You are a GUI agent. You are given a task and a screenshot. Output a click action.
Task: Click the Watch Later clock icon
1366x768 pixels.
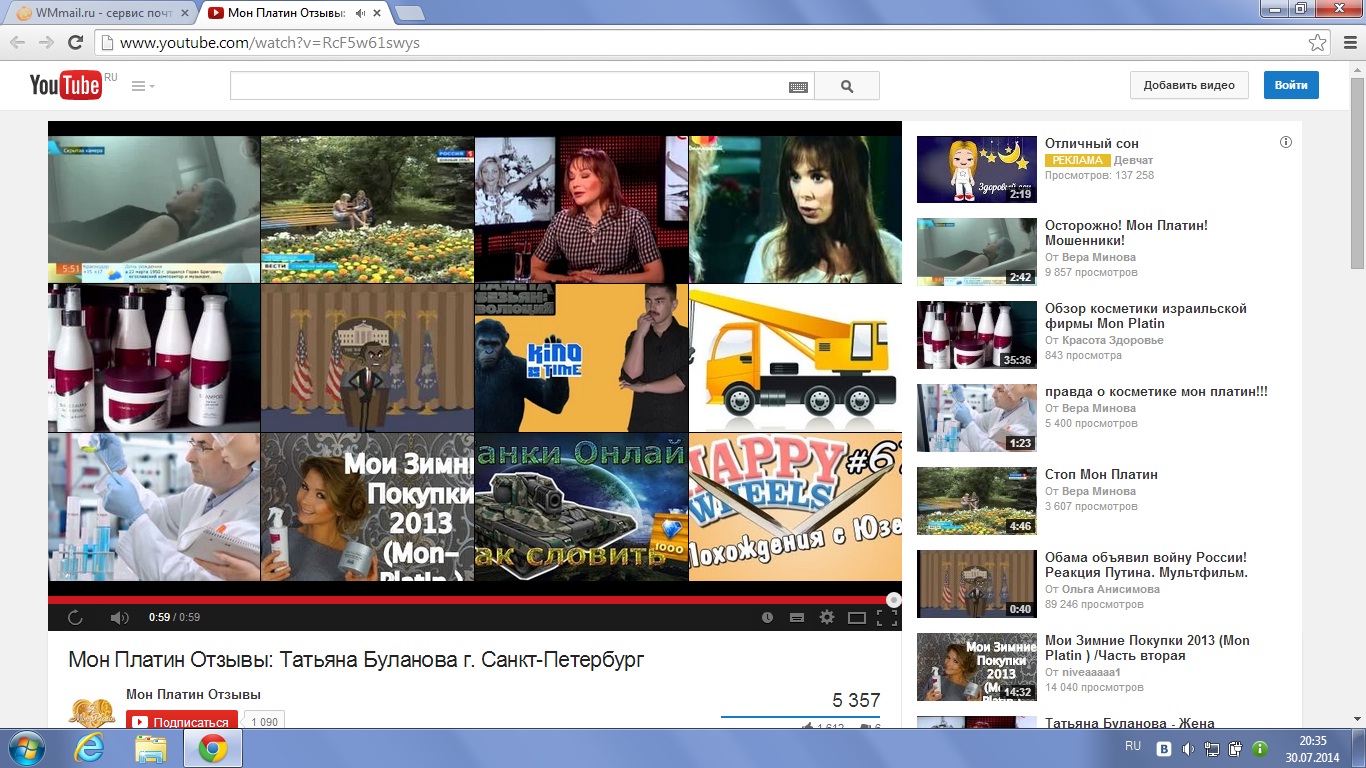tap(767, 618)
